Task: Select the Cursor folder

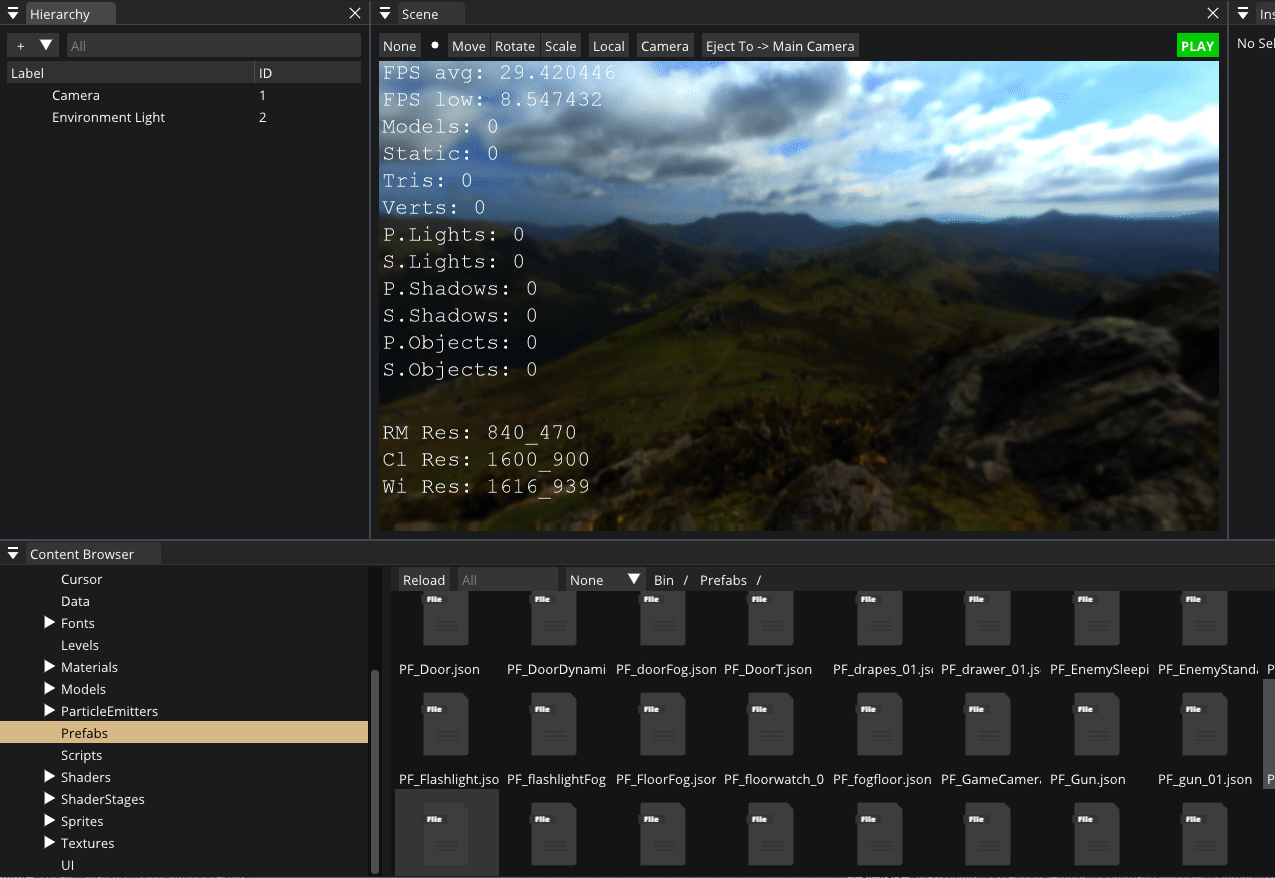Action: coord(82,579)
